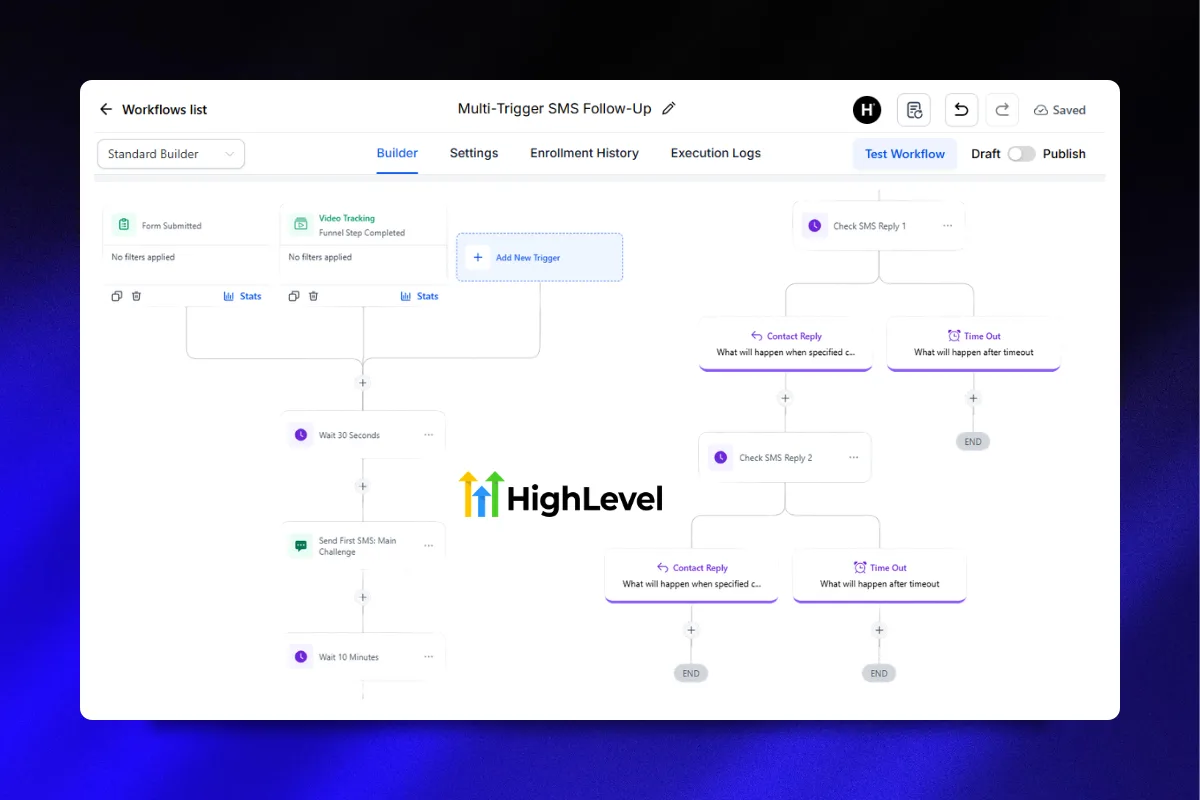Delete the Form Submitted trigger
The image size is (1200, 800).
[x=137, y=296]
